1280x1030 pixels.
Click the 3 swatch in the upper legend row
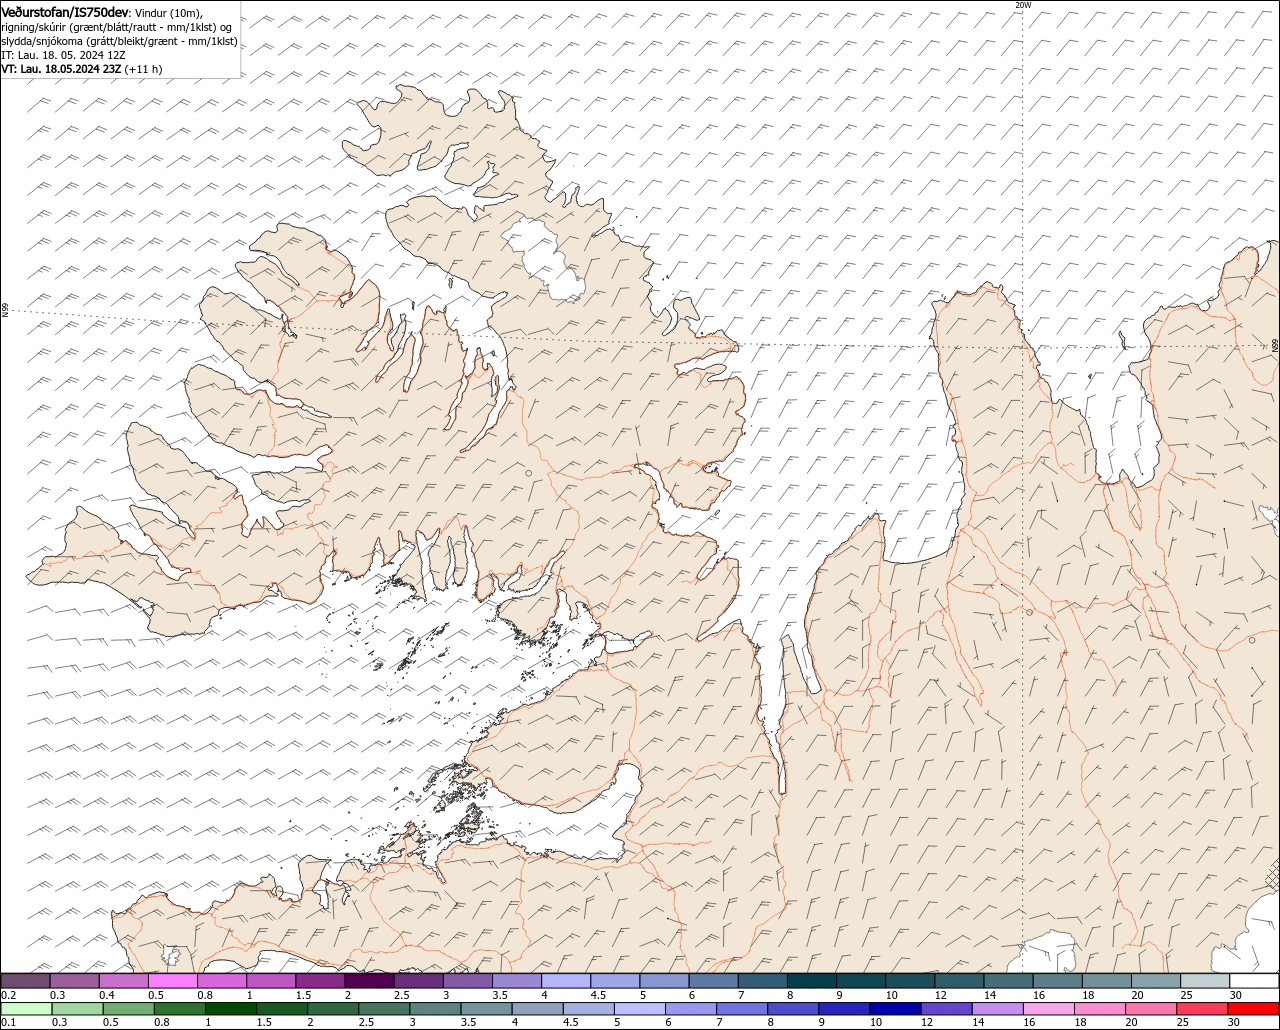[x=468, y=981]
